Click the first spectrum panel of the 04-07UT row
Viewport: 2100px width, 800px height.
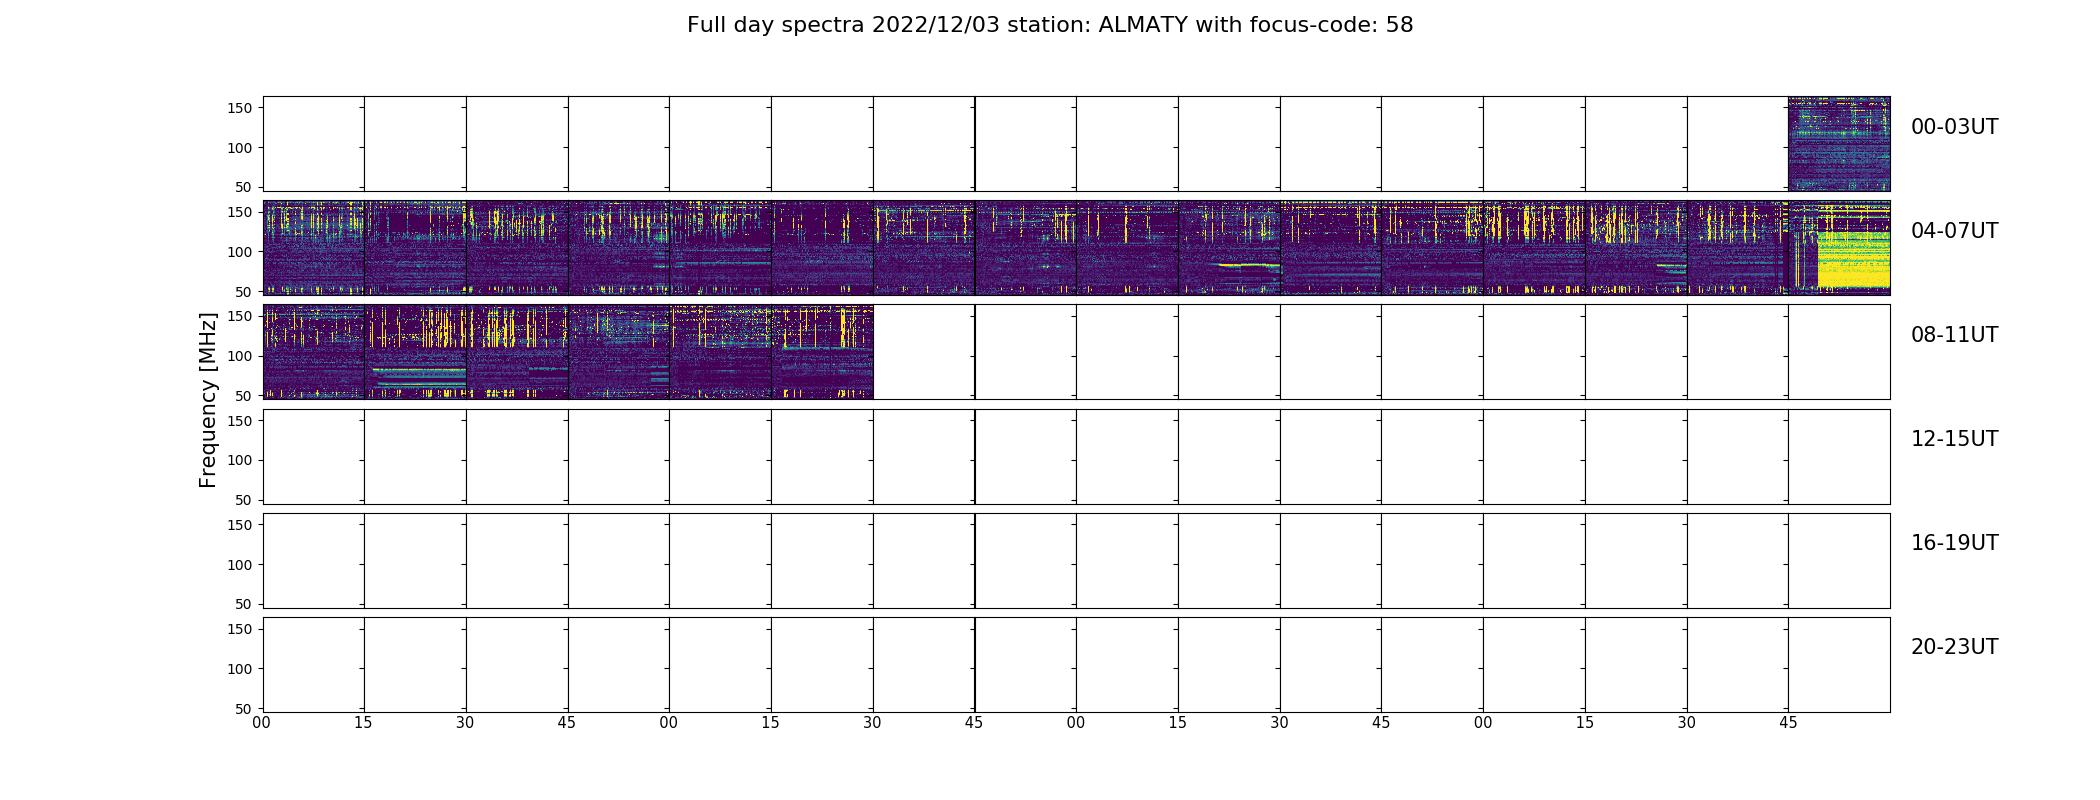pyautogui.click(x=314, y=248)
